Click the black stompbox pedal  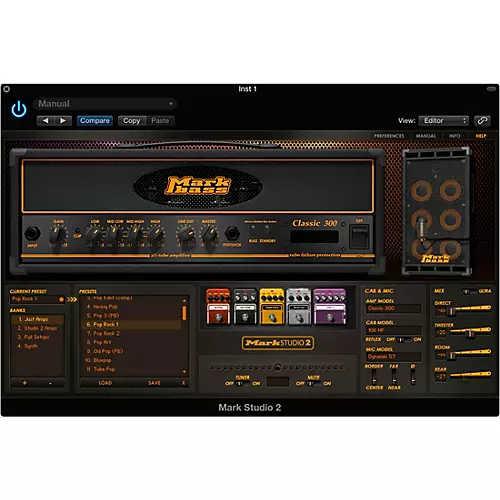(x=245, y=306)
